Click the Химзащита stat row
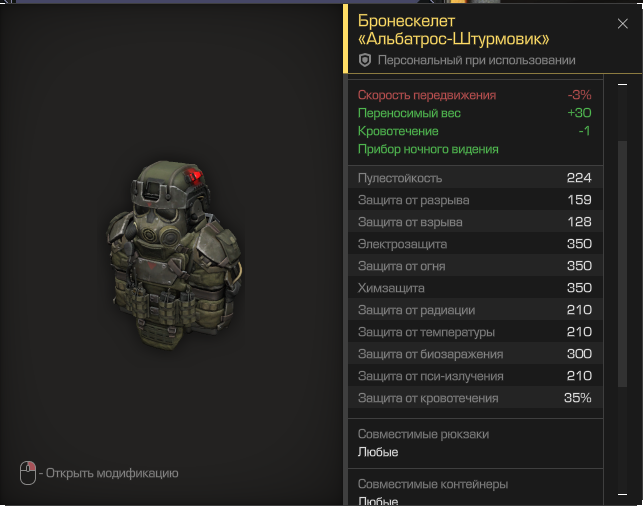The image size is (643, 506). (475, 288)
